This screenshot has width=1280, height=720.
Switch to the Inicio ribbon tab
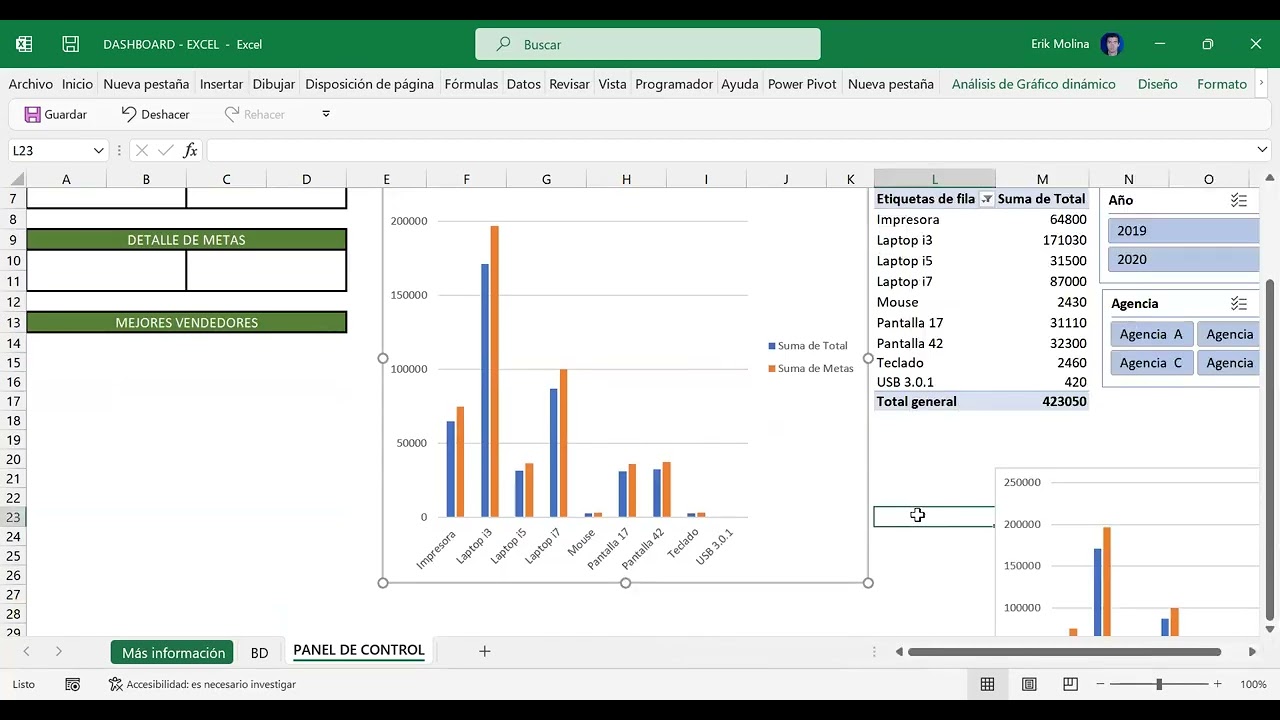[77, 84]
